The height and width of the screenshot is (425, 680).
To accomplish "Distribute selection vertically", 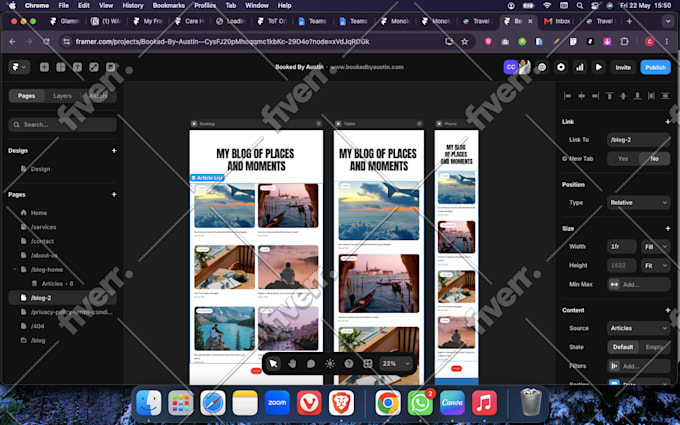I will 665,96.
